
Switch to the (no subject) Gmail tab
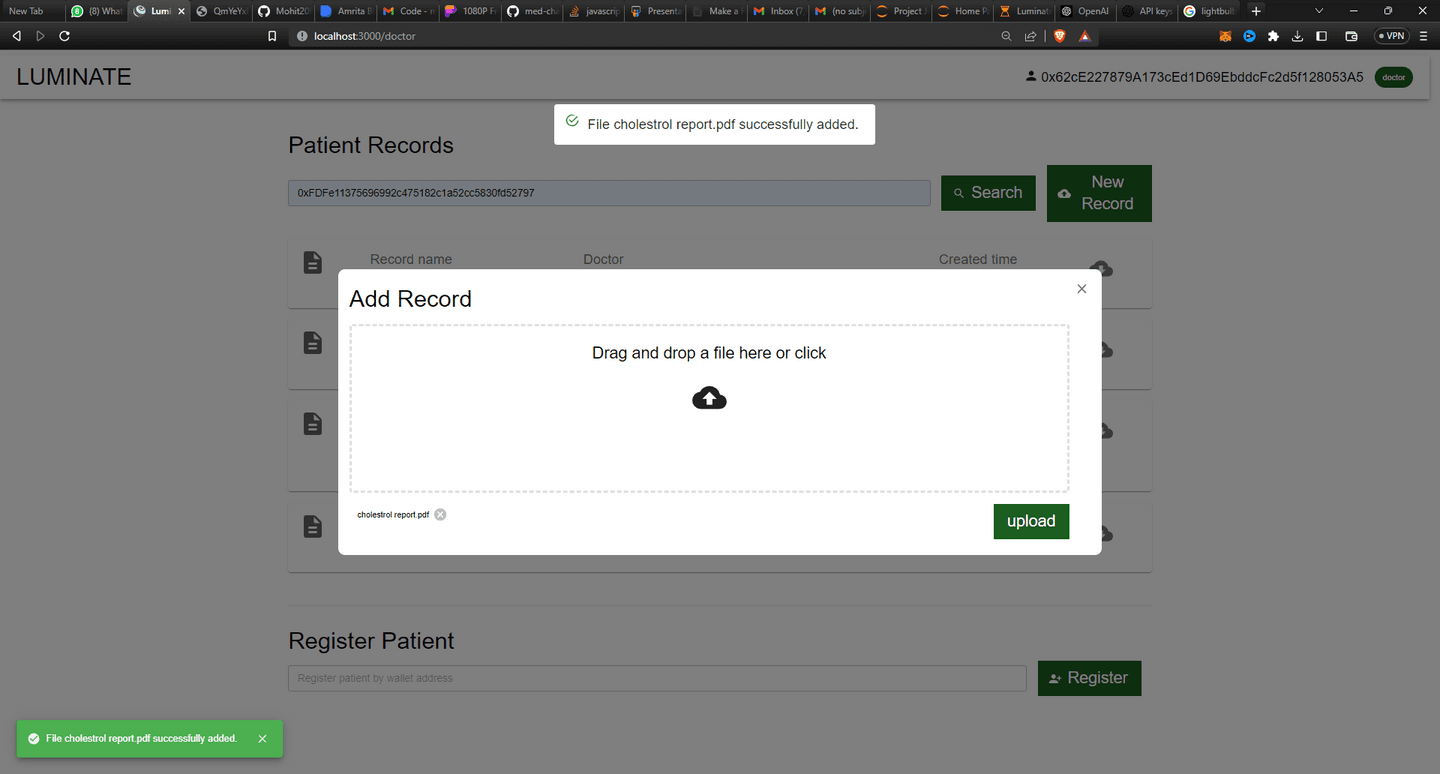pos(841,11)
